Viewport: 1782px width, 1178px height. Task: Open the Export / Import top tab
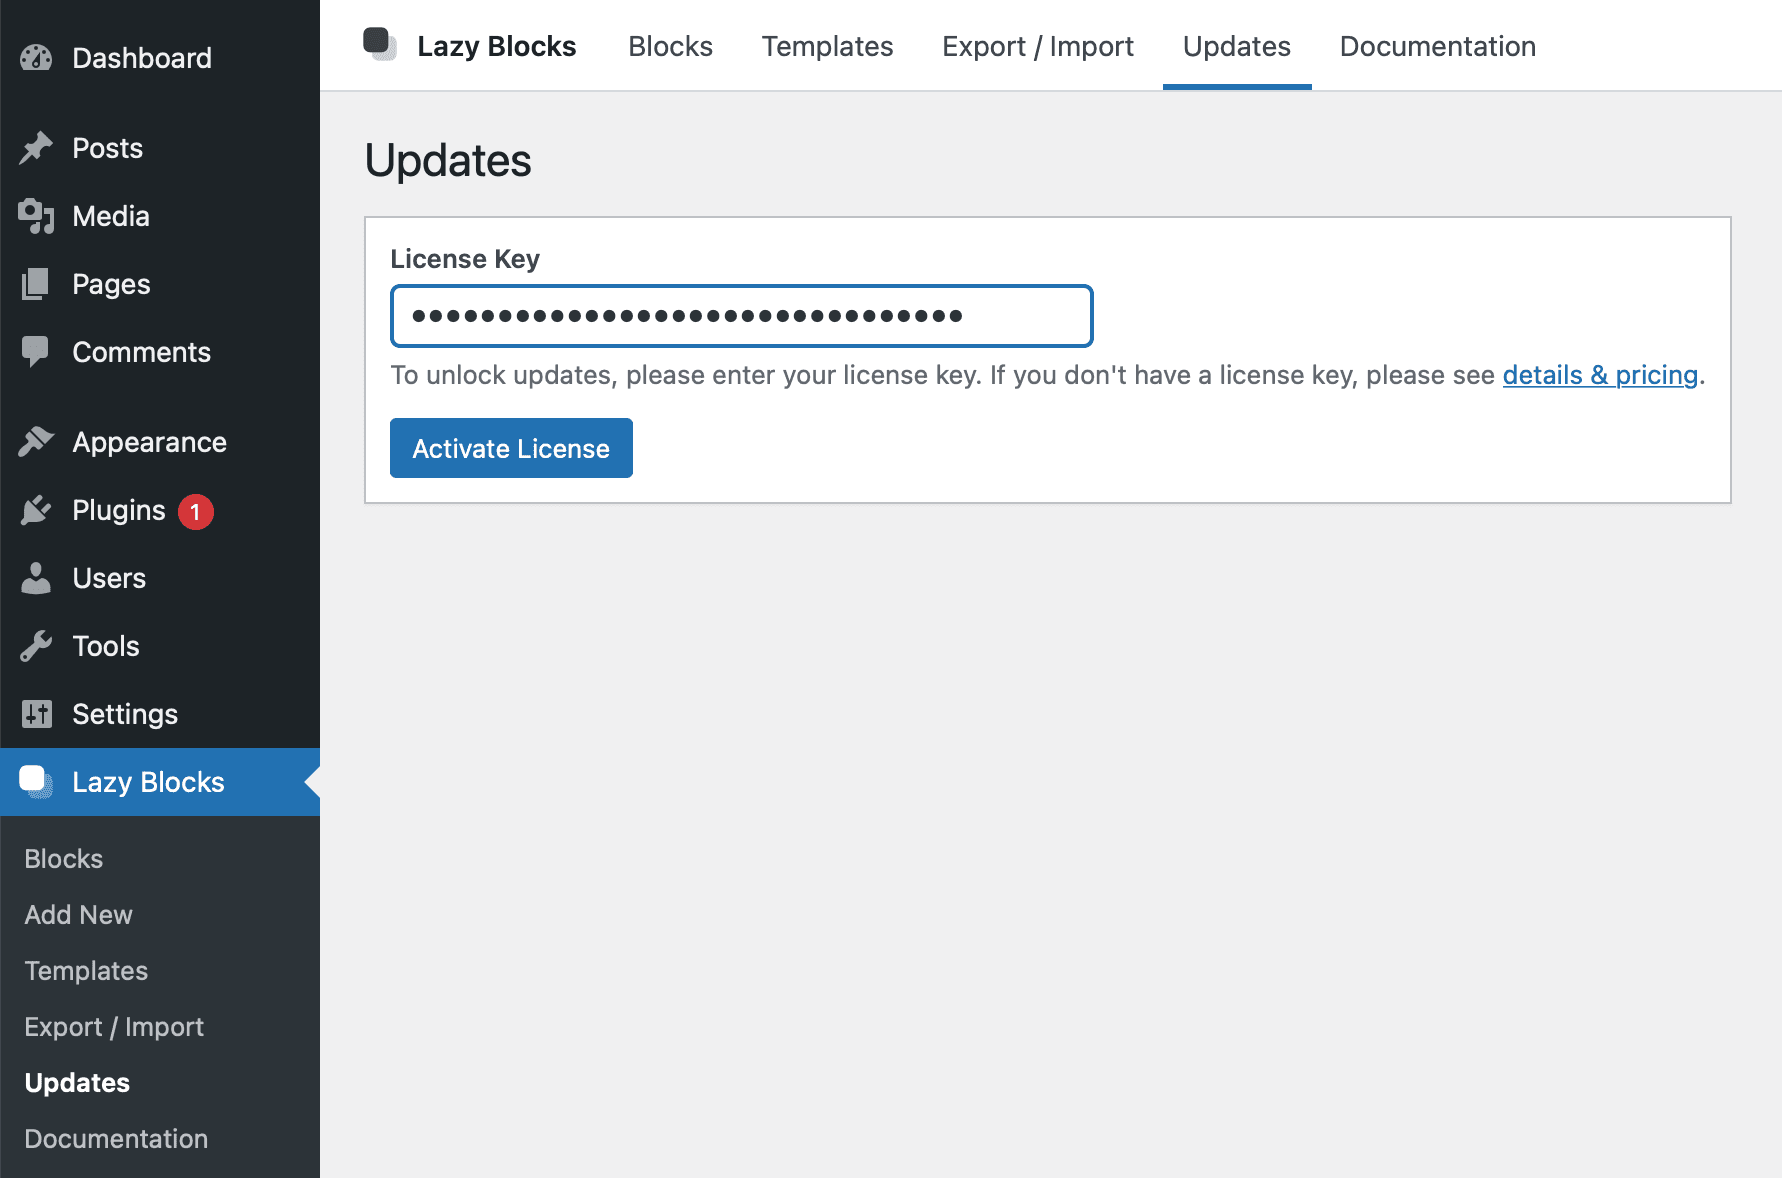point(1037,46)
